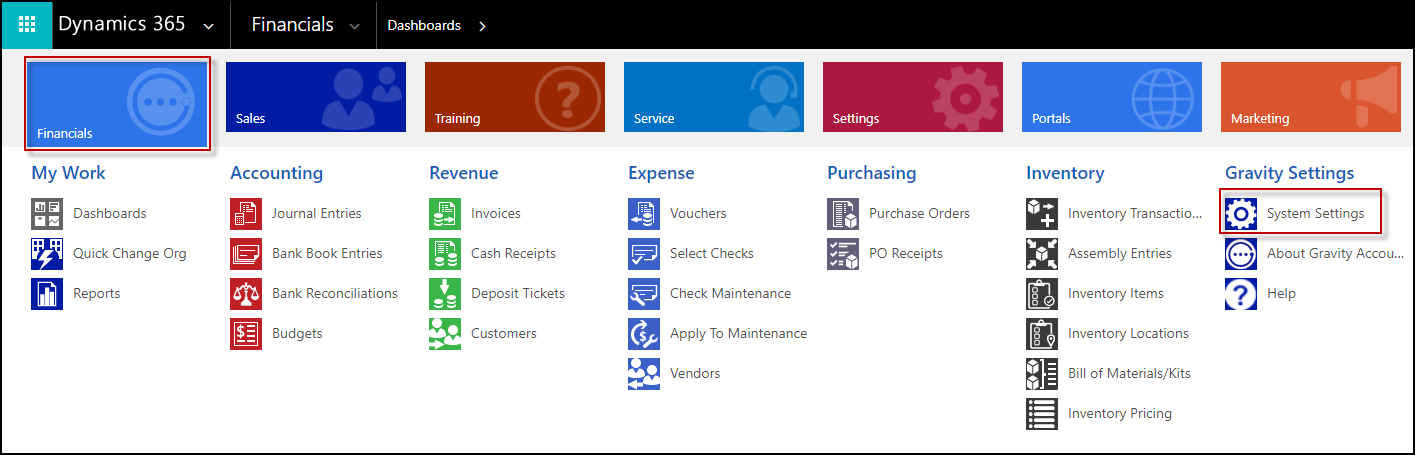Expand the Dashboards breadcrumb chevron
1415x455 pixels.
(x=482, y=26)
